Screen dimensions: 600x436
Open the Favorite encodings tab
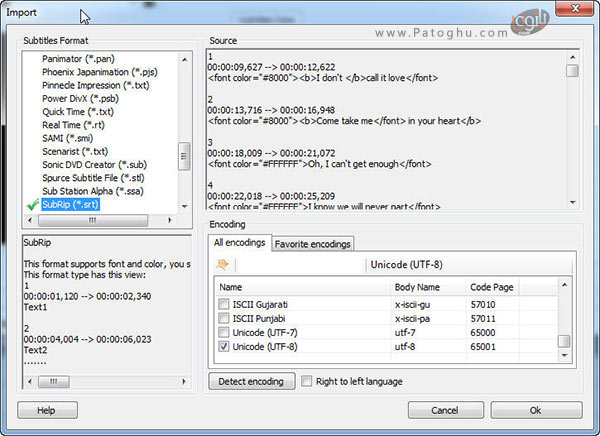pyautogui.click(x=312, y=244)
